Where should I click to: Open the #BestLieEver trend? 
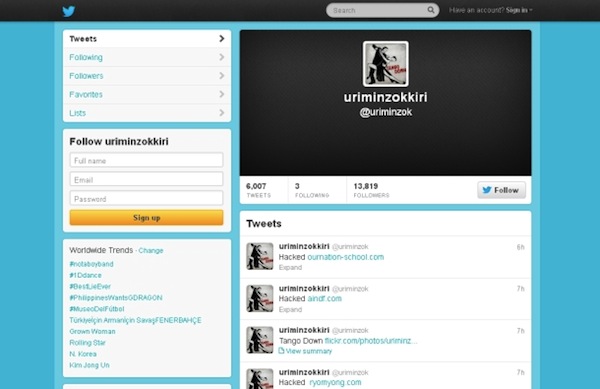click(x=90, y=286)
